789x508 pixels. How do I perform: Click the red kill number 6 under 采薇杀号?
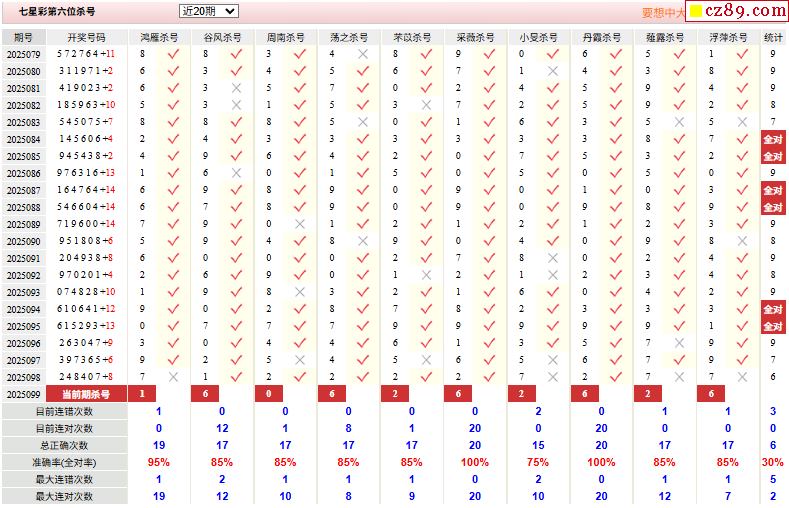click(x=458, y=394)
